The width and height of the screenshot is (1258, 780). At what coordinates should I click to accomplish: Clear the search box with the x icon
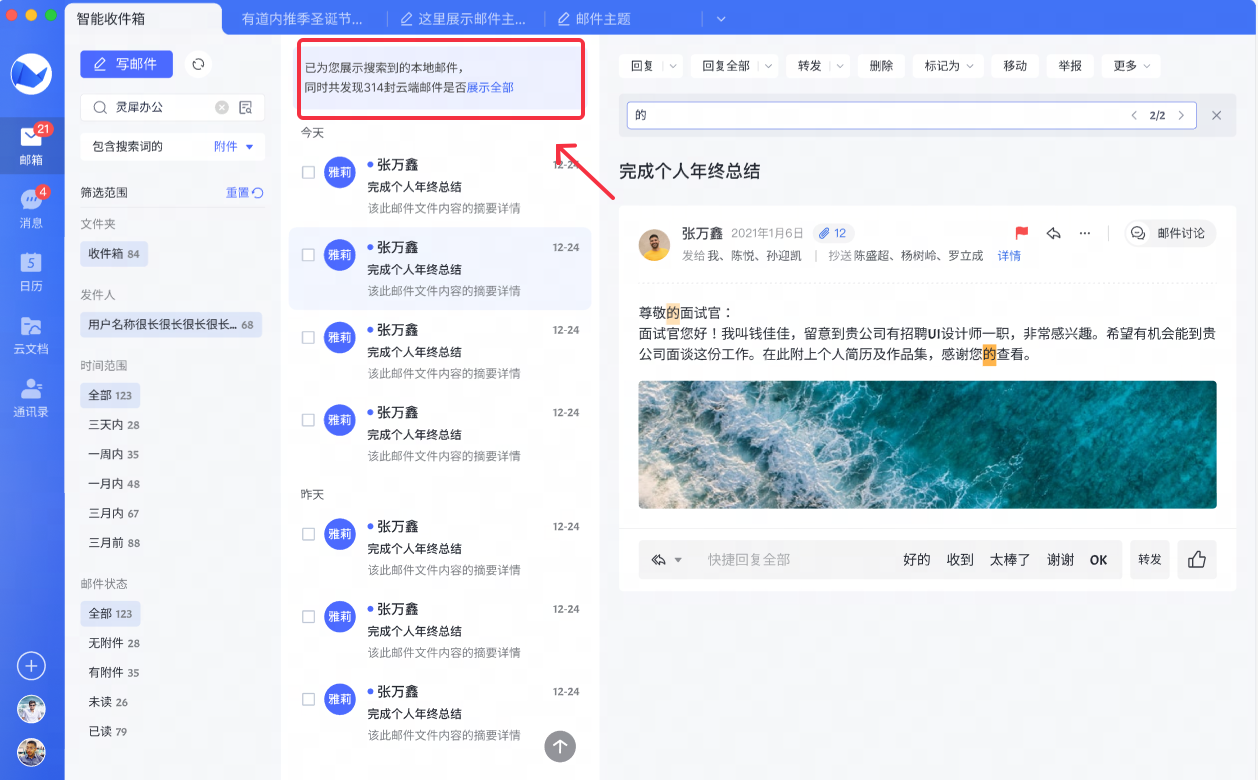tap(222, 107)
